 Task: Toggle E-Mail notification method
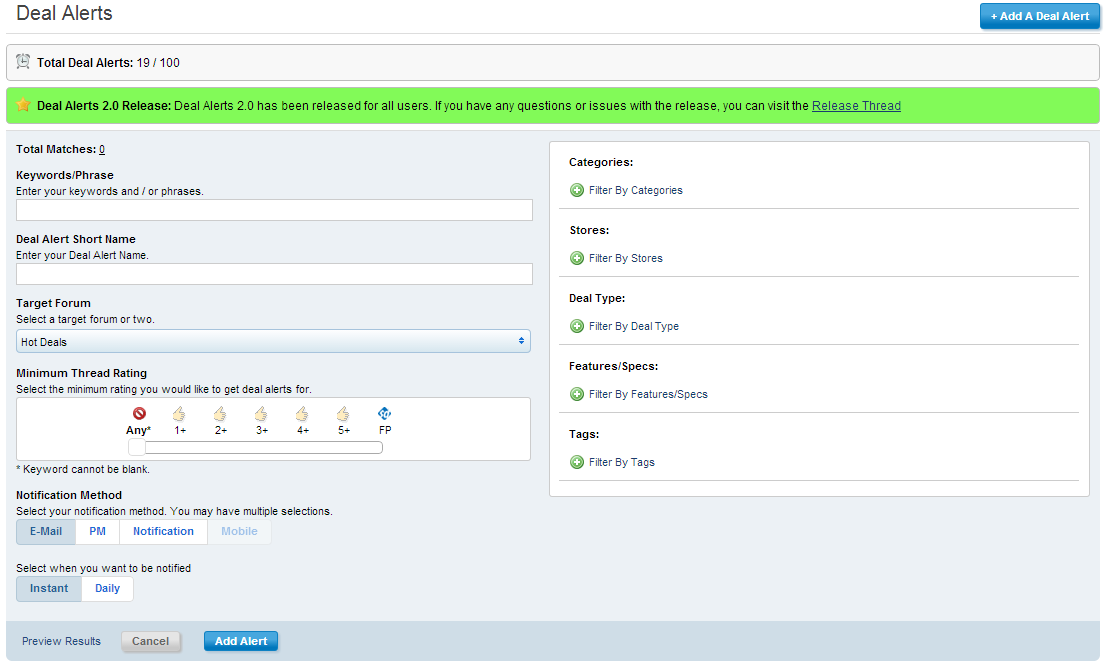tap(46, 532)
